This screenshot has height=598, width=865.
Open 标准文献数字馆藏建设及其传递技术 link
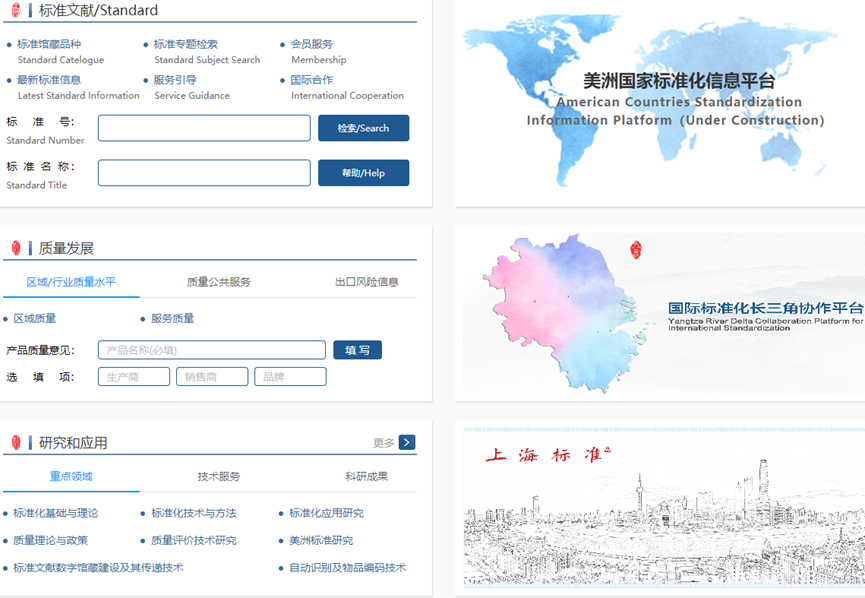click(98, 567)
